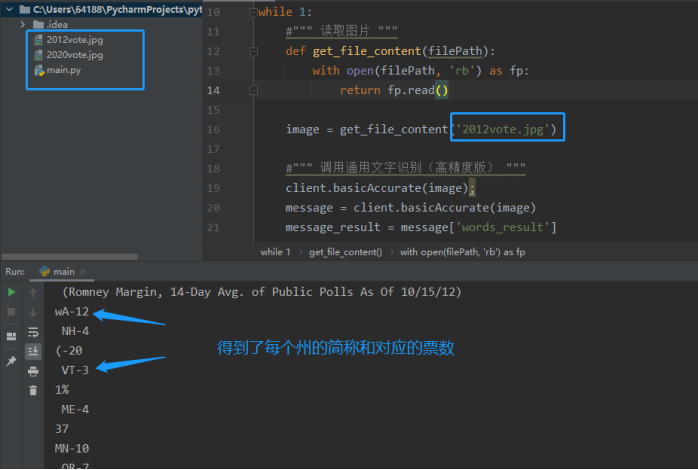
Task: Place cursor on 'return fp.read()' line
Action: pos(394,90)
